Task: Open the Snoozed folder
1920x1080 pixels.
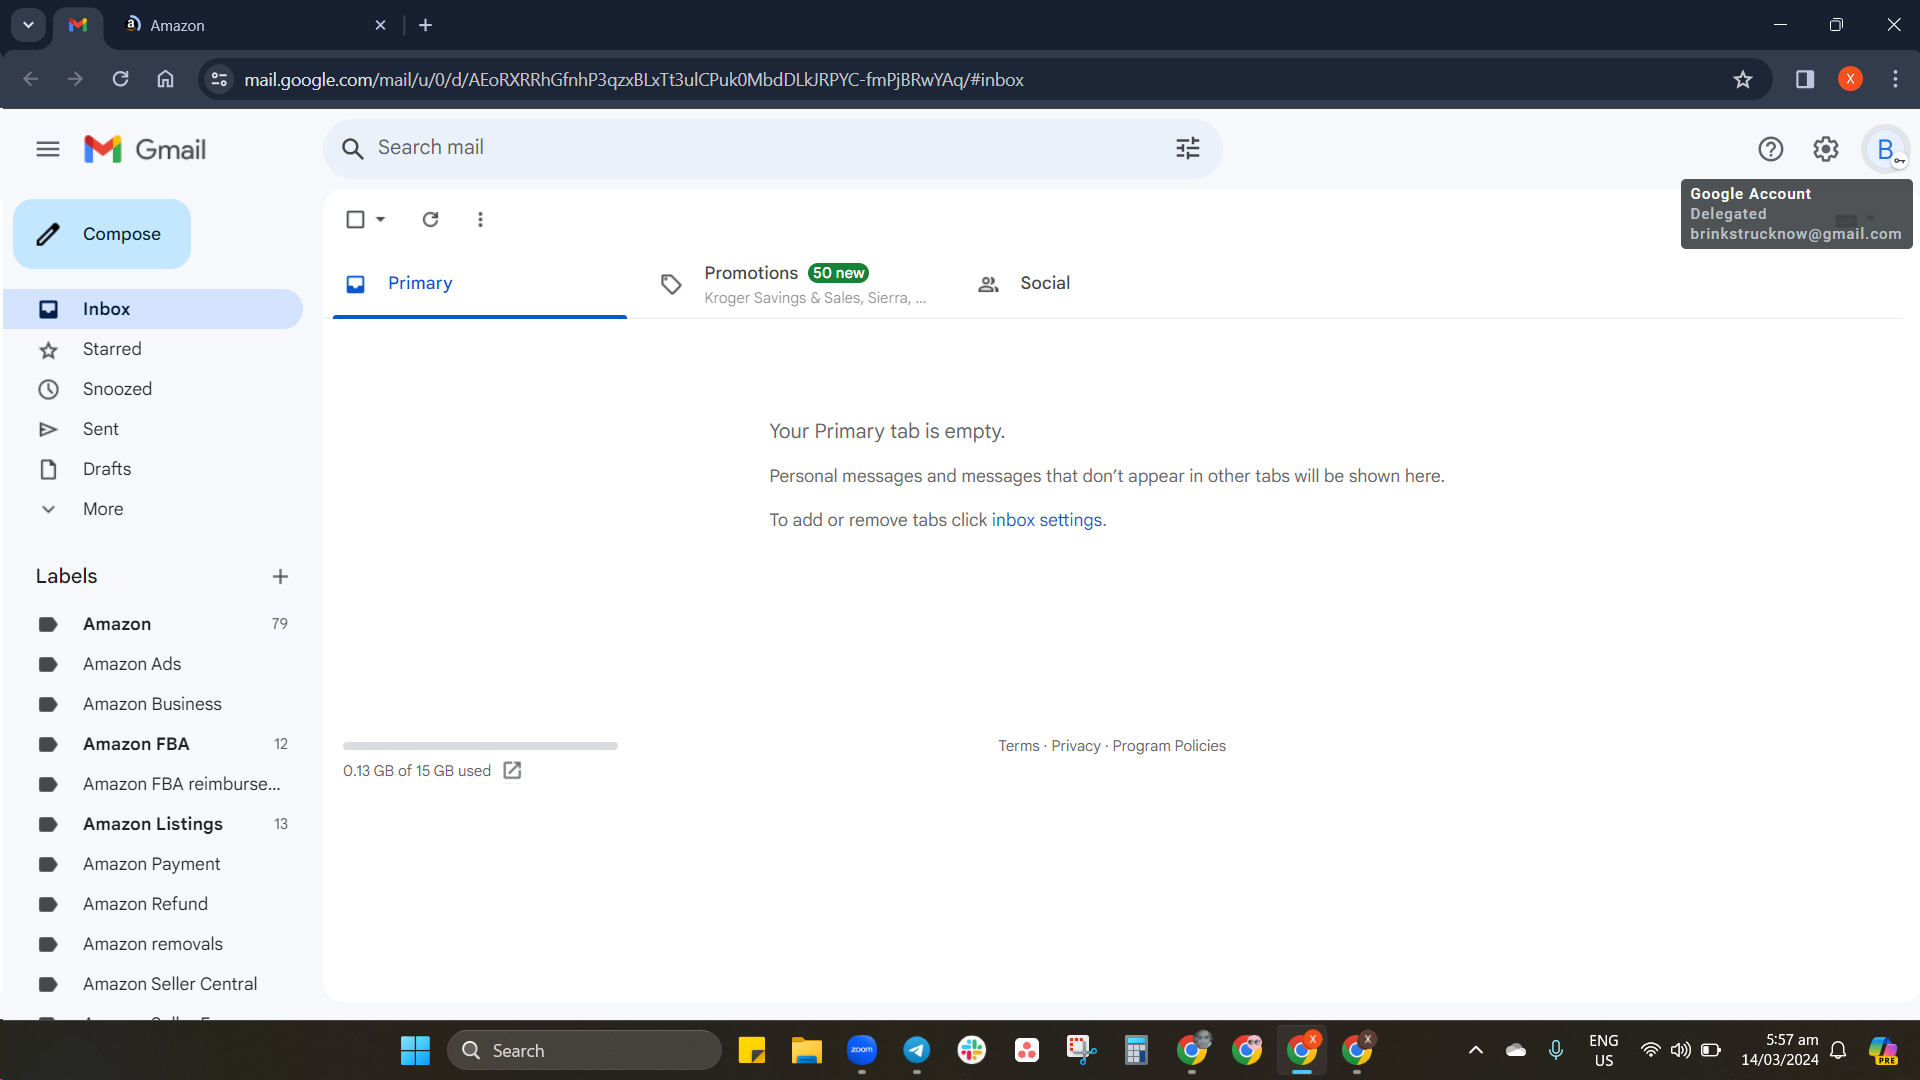Action: [153, 389]
